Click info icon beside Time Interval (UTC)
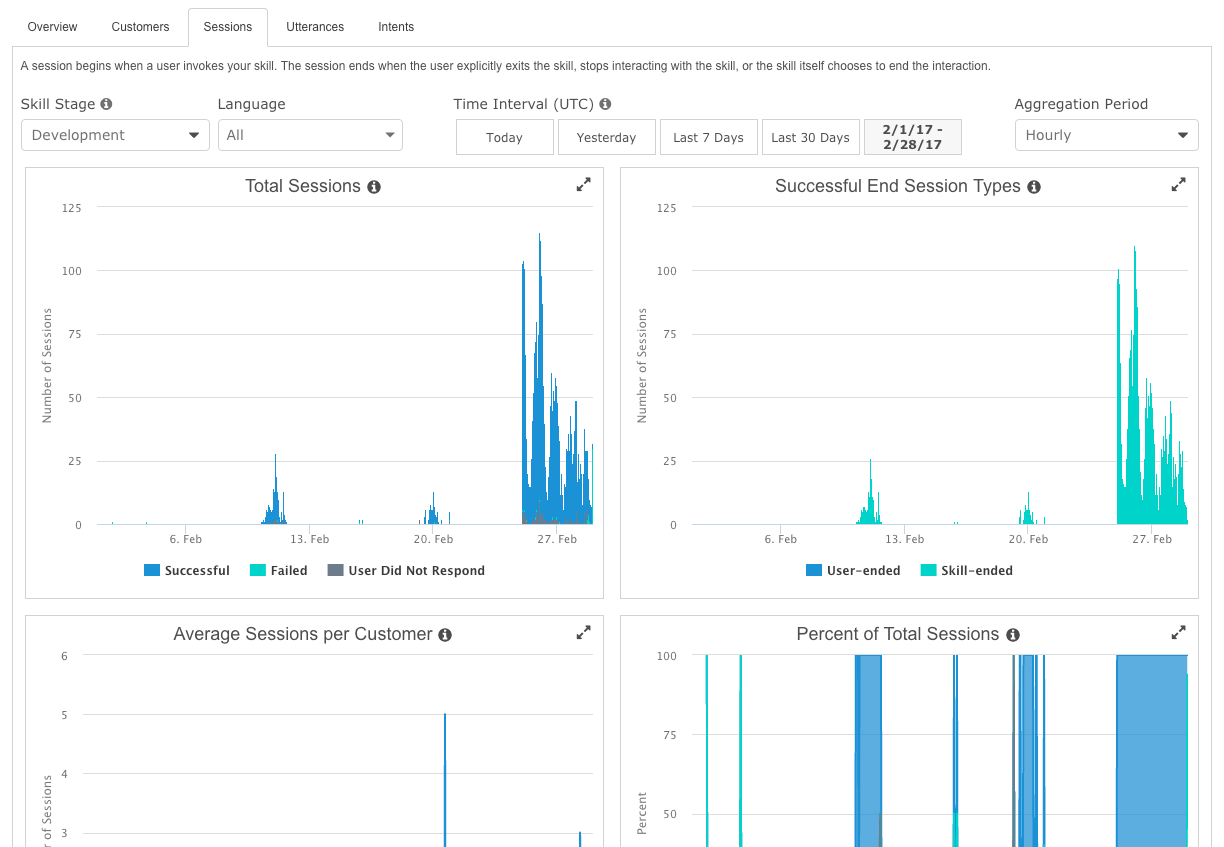The width and height of the screenshot is (1224, 847). pos(605,104)
